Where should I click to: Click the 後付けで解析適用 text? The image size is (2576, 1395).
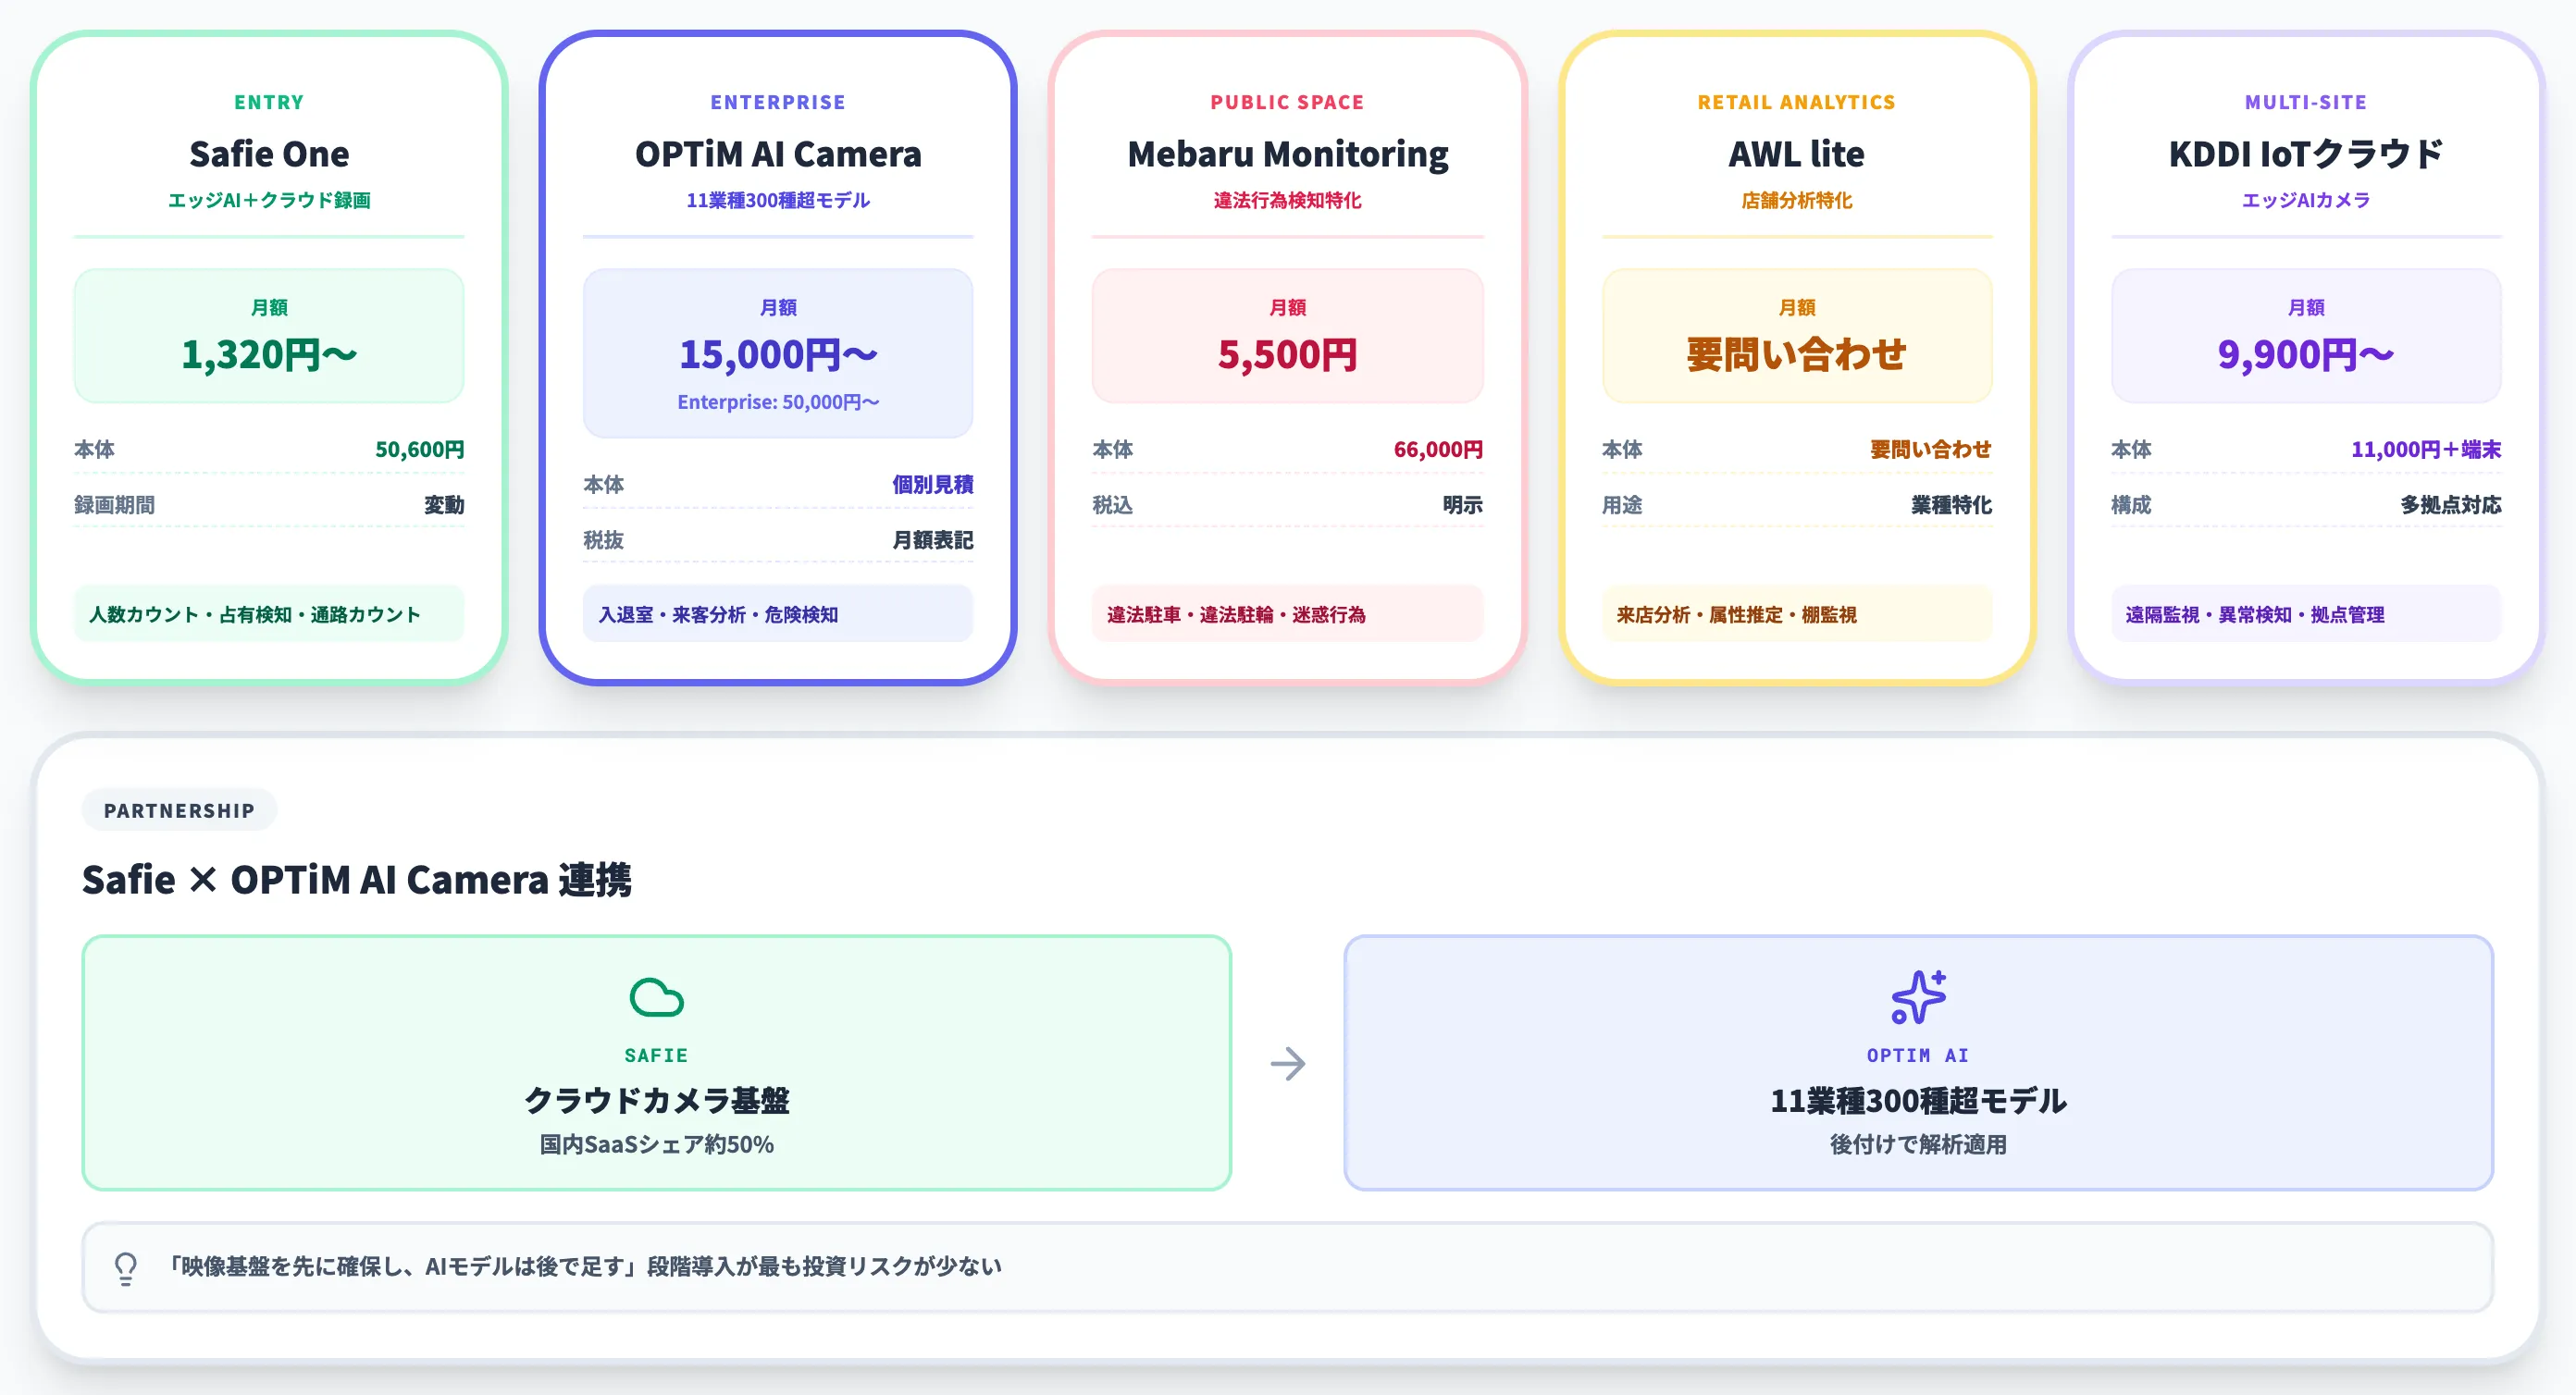coord(1918,1144)
